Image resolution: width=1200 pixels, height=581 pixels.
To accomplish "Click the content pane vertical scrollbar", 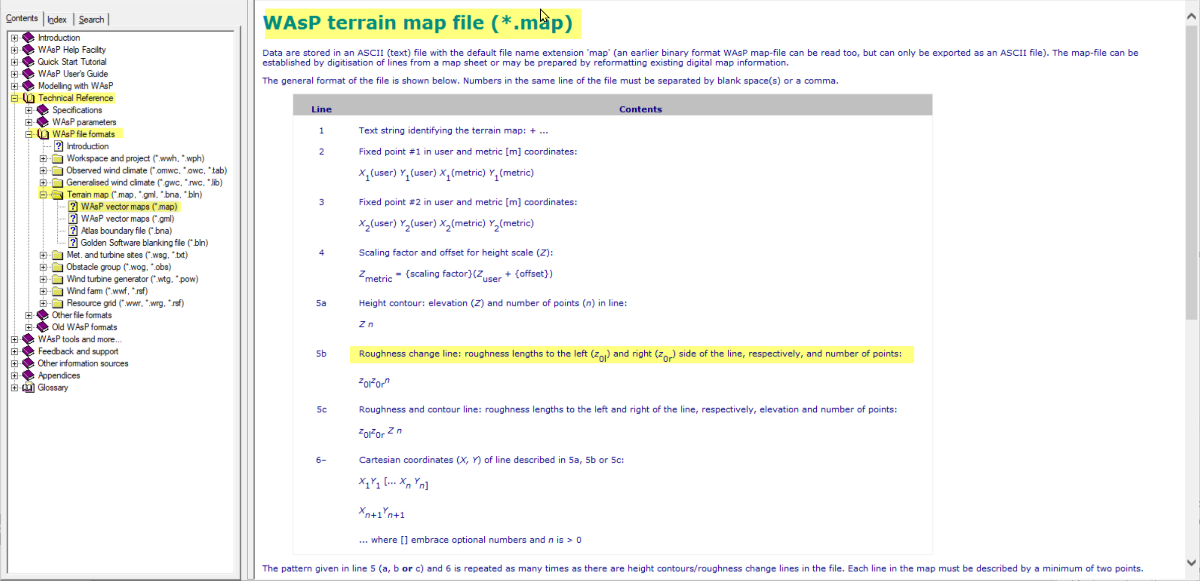I will point(1190,290).
